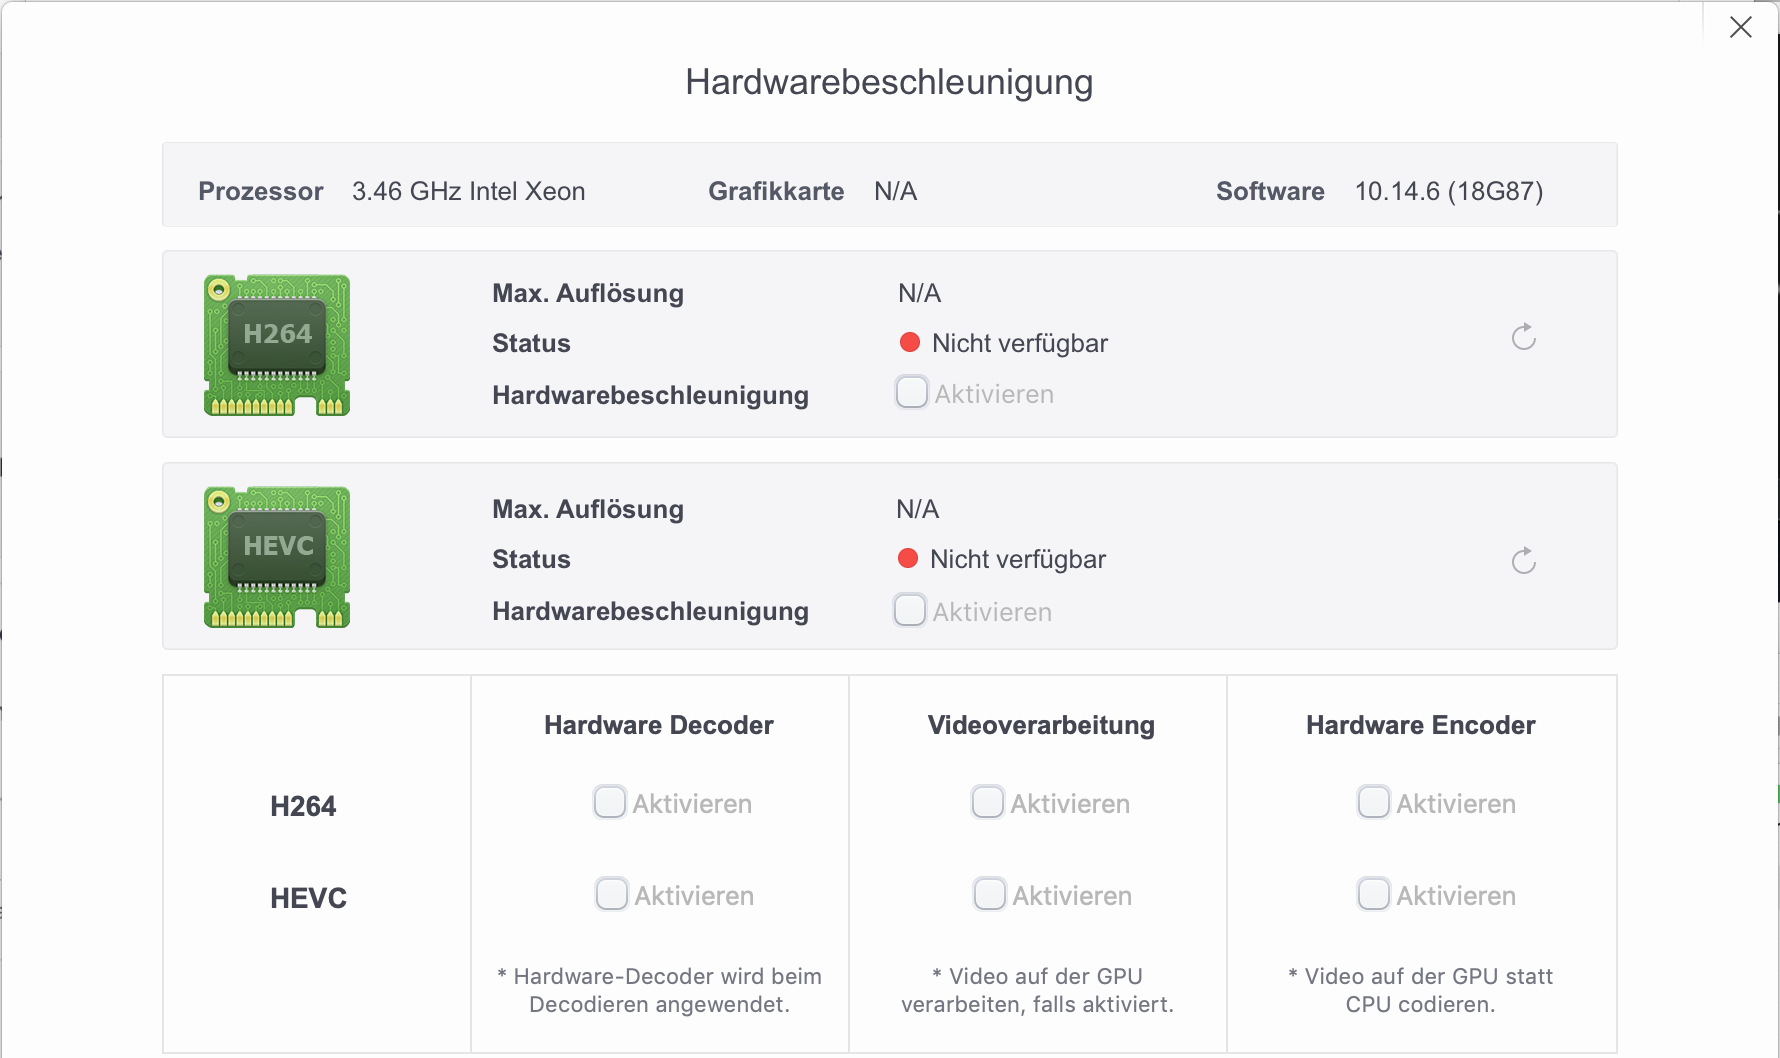
Task: Enable H264 Hardwarebeschleunigung checkbox
Action: click(x=911, y=392)
